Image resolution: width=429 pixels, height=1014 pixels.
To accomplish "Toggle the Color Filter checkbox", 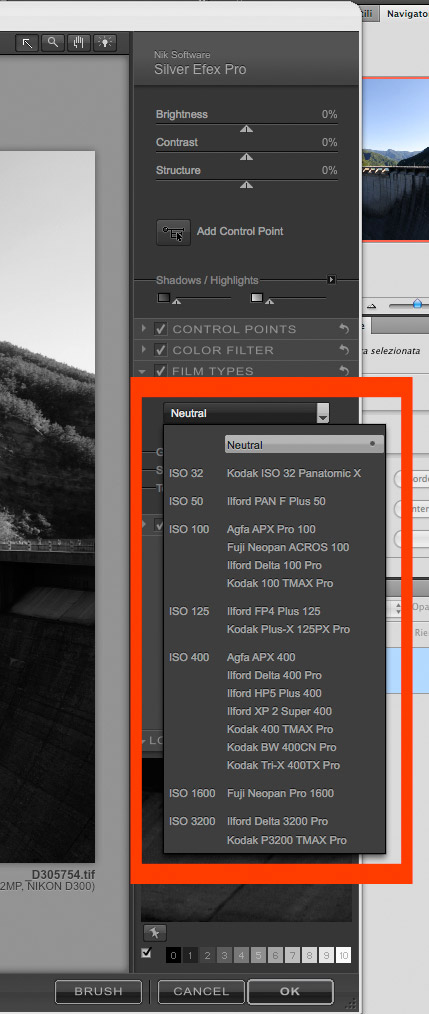I will pos(161,350).
